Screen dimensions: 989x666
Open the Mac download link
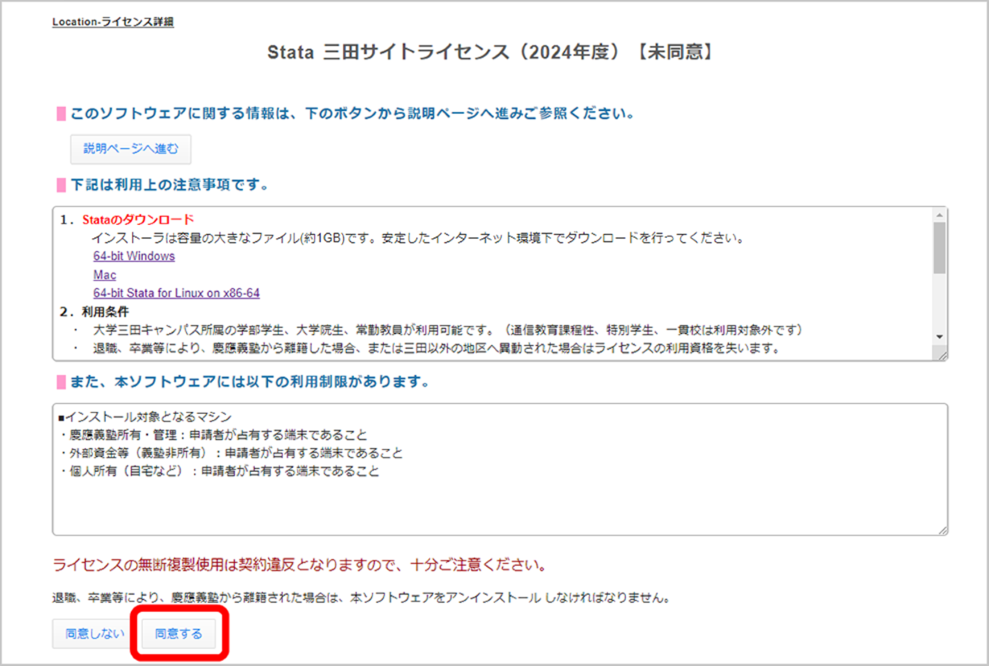(105, 275)
